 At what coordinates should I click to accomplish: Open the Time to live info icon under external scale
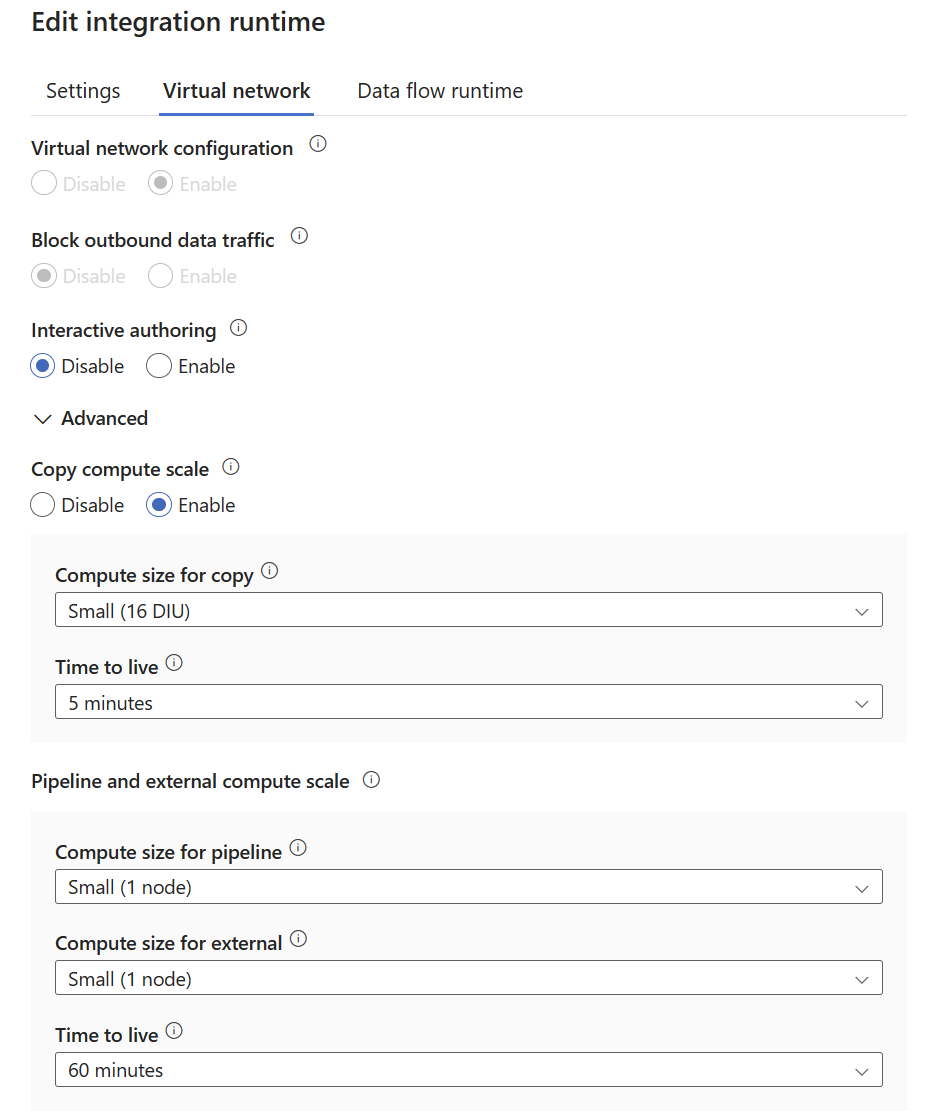click(x=175, y=1030)
